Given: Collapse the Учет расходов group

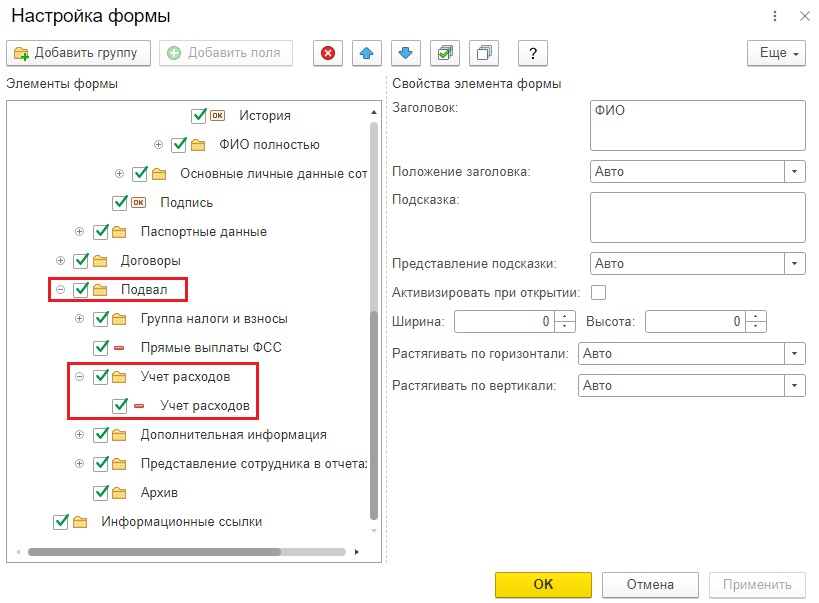Looking at the screenshot, I should point(79,376).
